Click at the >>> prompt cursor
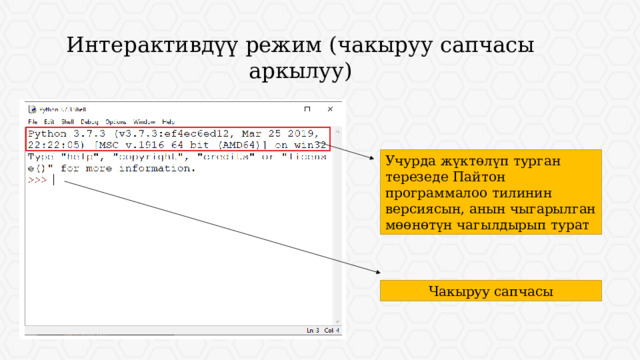640x360 pixels. pos(54,180)
